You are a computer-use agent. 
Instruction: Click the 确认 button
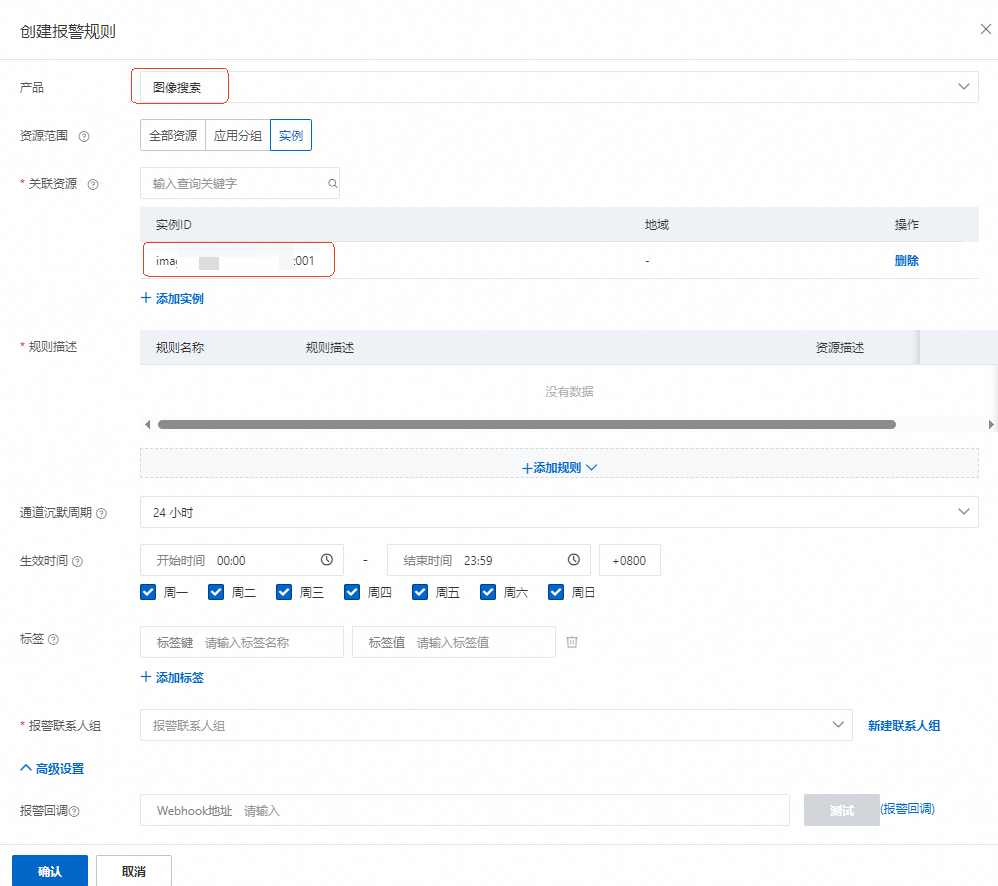point(50,871)
